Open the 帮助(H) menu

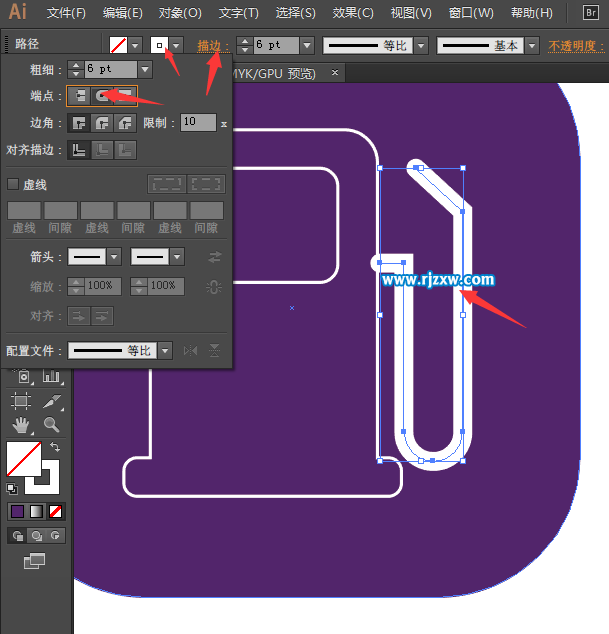[x=532, y=13]
